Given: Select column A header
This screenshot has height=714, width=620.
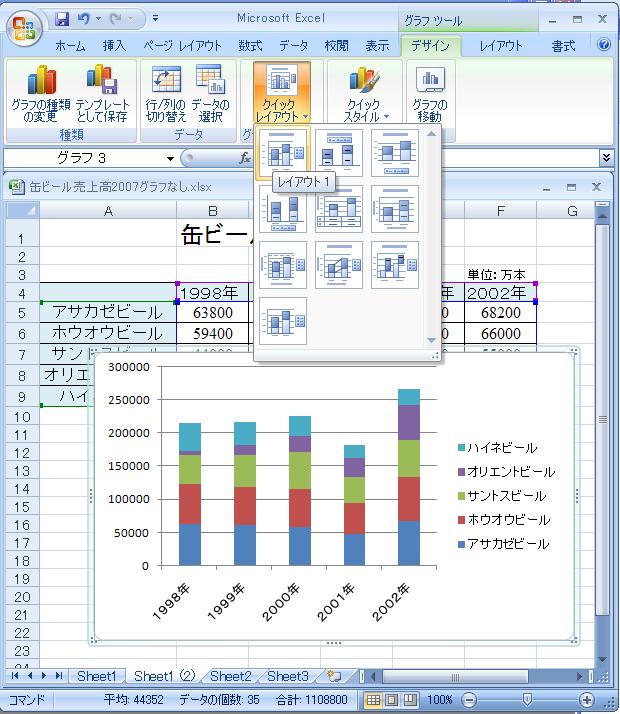Looking at the screenshot, I should click(108, 211).
